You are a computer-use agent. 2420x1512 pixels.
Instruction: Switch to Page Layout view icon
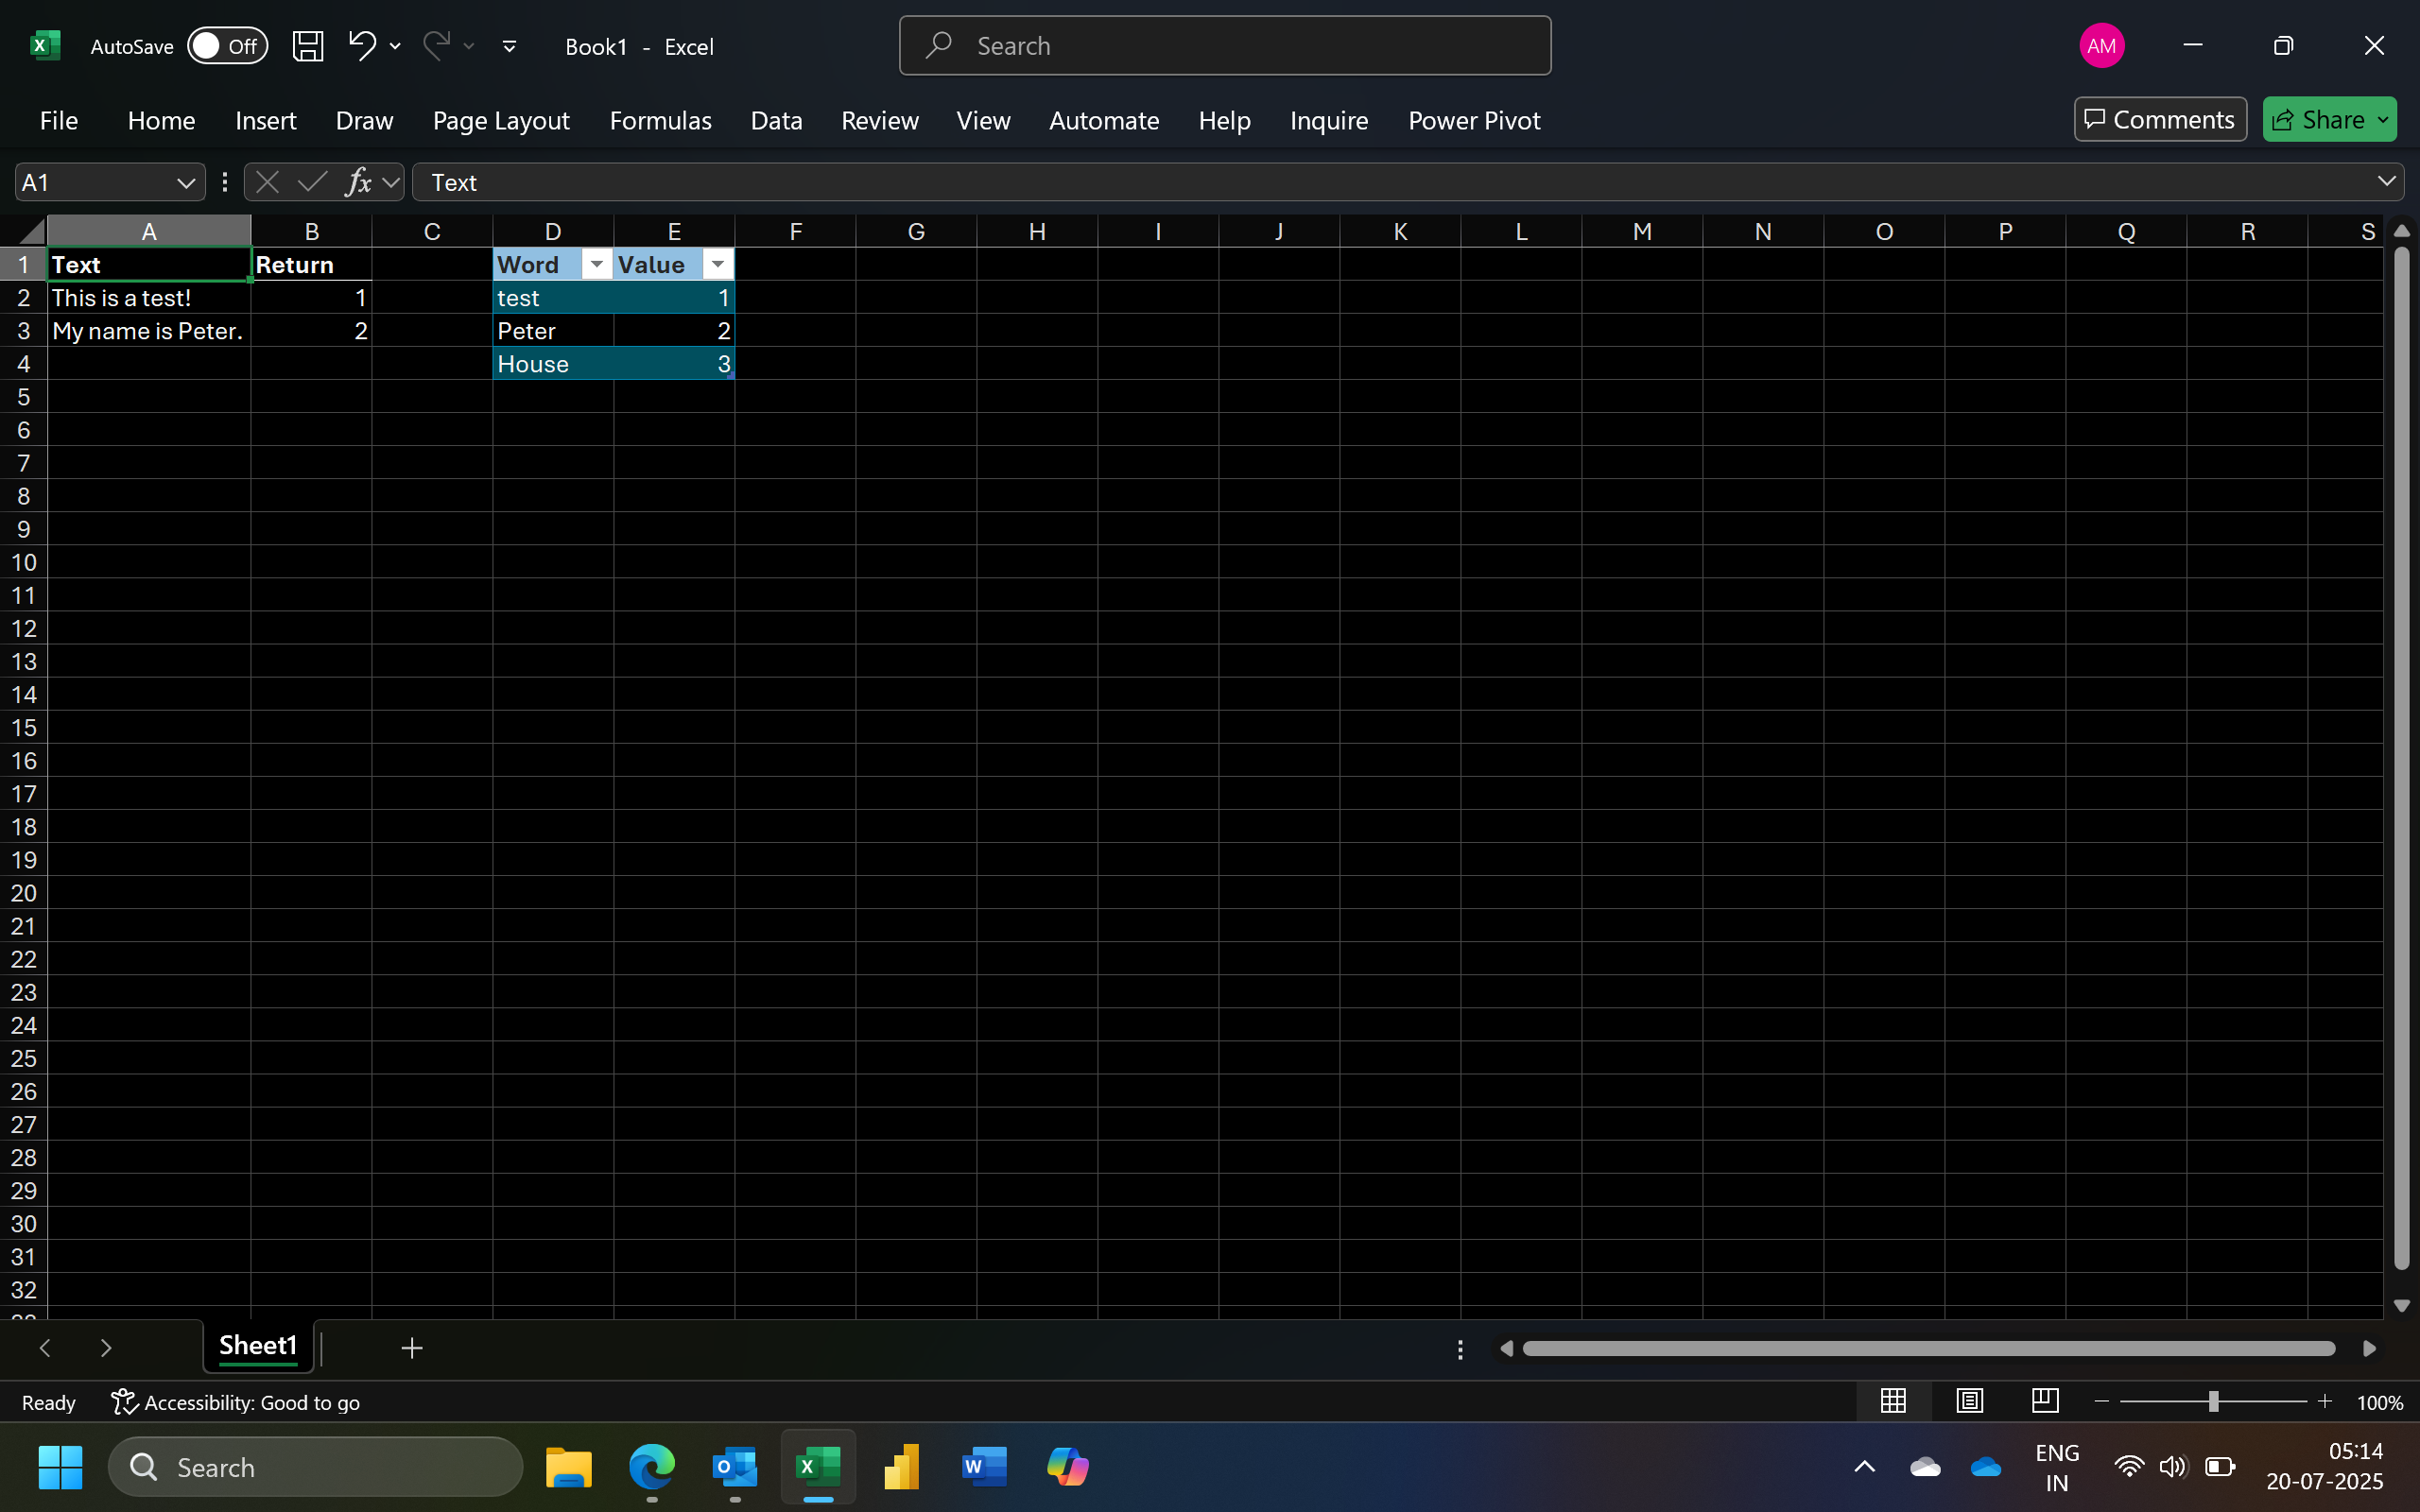[1969, 1401]
